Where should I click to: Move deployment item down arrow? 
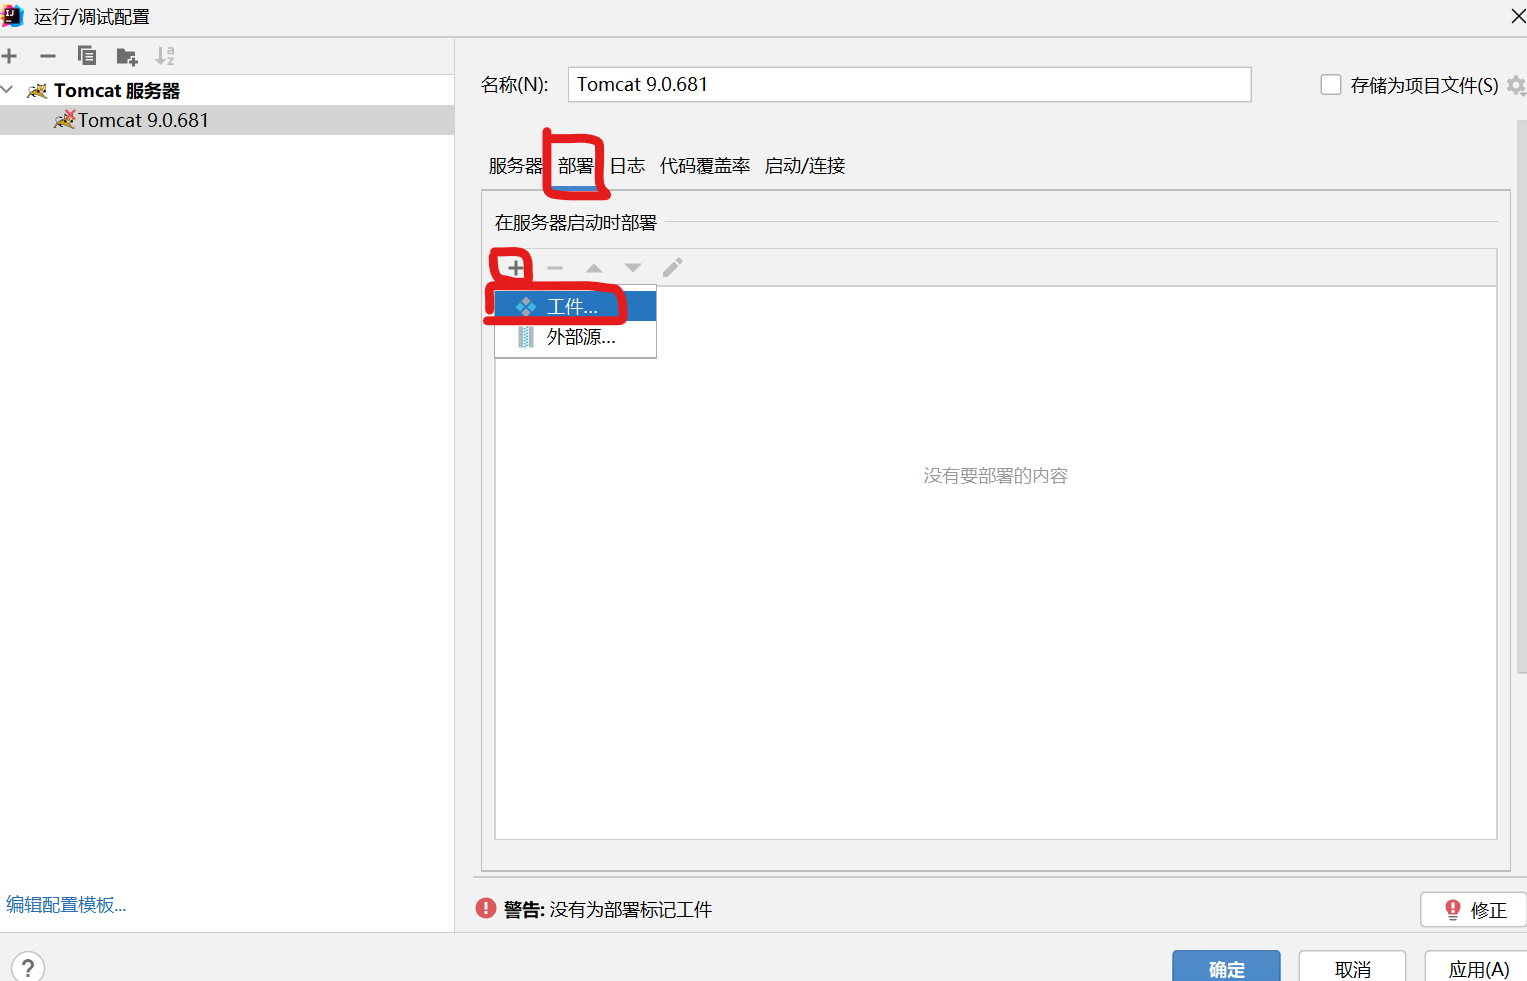click(x=633, y=268)
